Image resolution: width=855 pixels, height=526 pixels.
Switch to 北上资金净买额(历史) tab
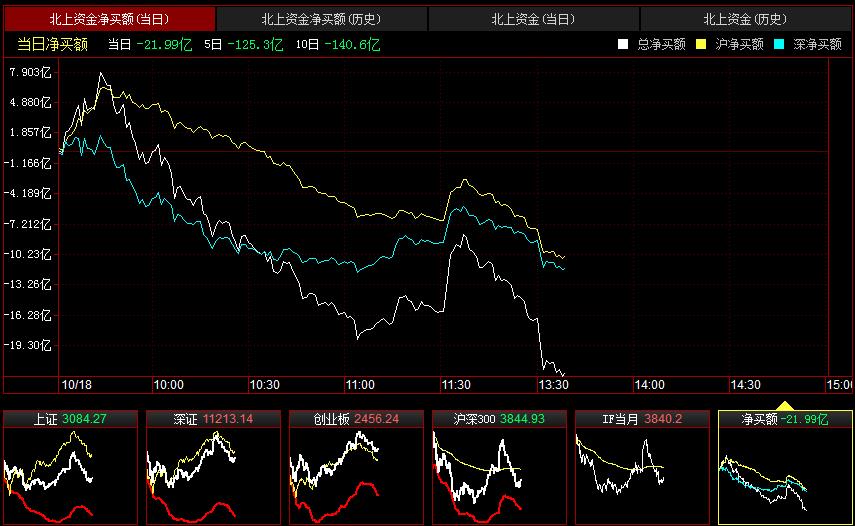coord(321,19)
